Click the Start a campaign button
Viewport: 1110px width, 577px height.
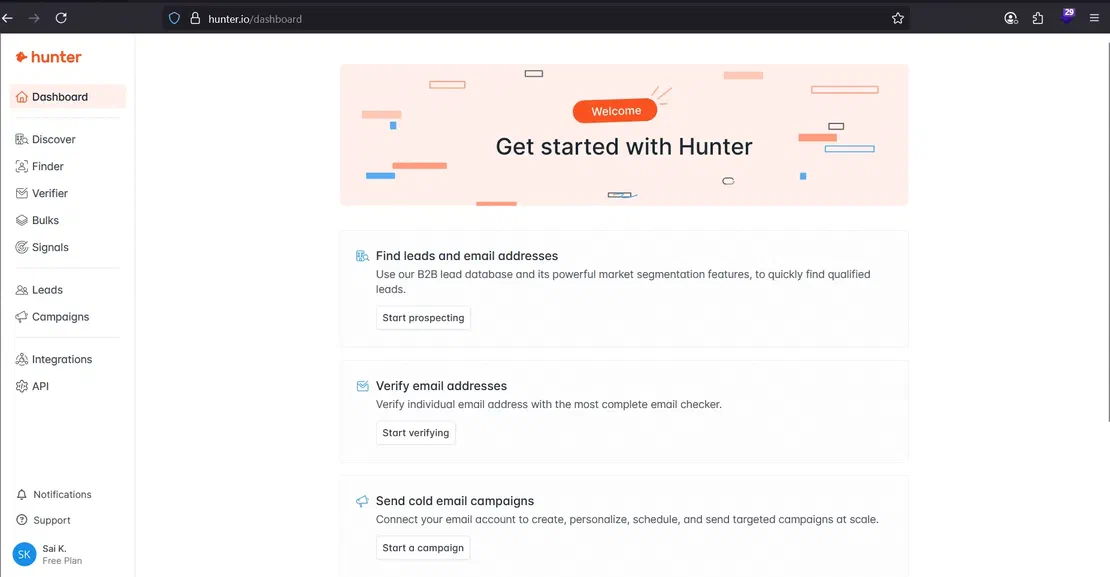(423, 547)
